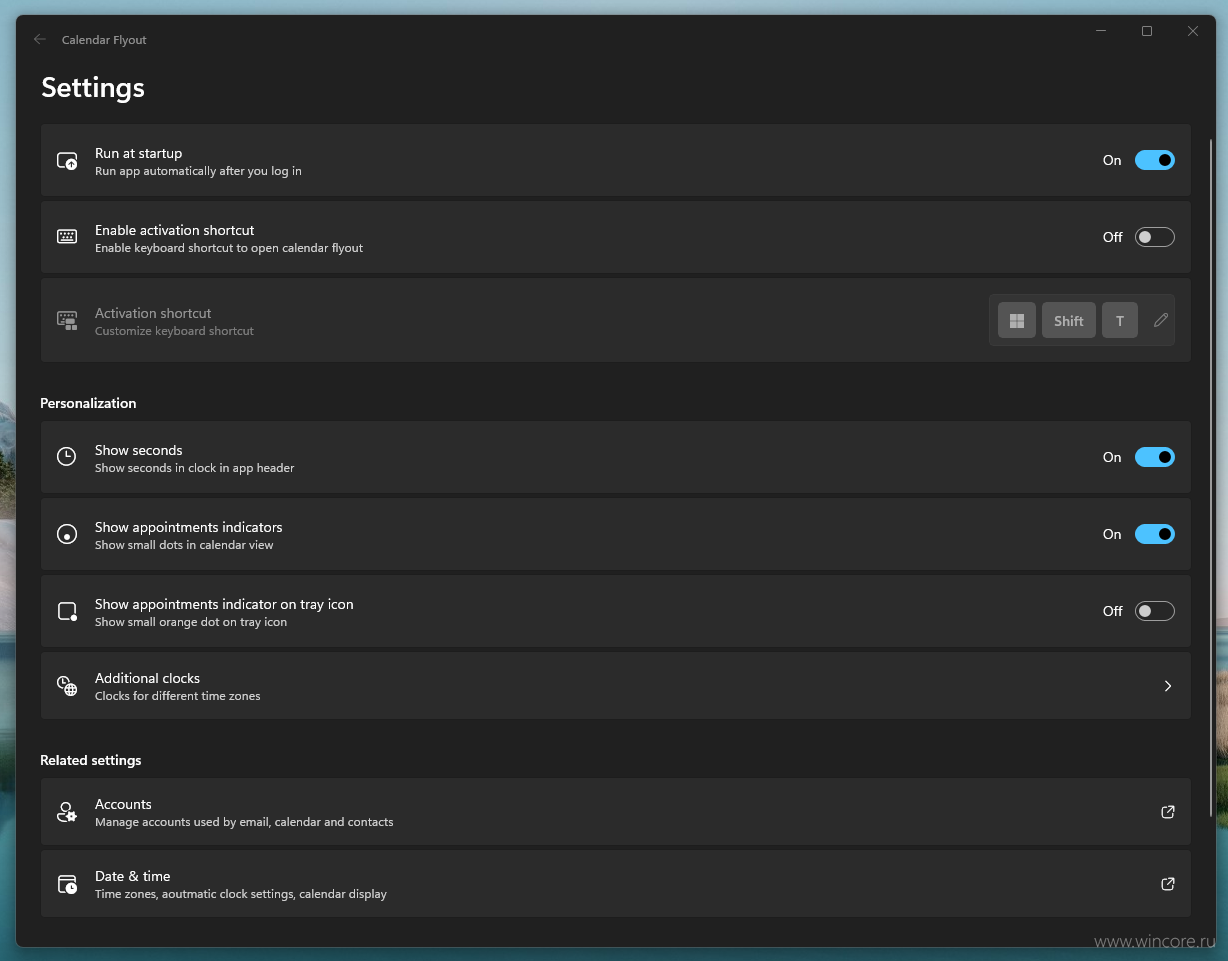The width and height of the screenshot is (1228, 961).
Task: Open Accounts via external link icon
Action: pyautogui.click(x=1167, y=812)
